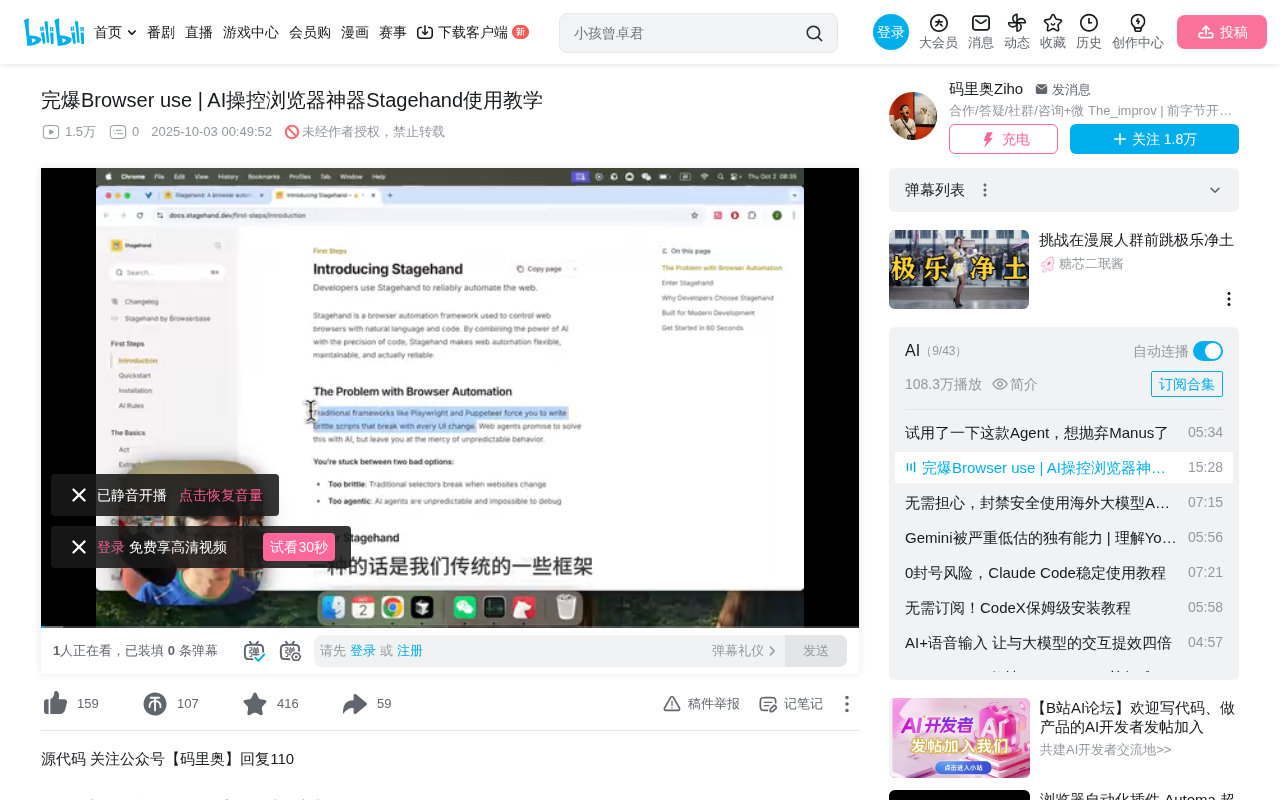Click 订阅合集 subscribe button

click(1187, 384)
